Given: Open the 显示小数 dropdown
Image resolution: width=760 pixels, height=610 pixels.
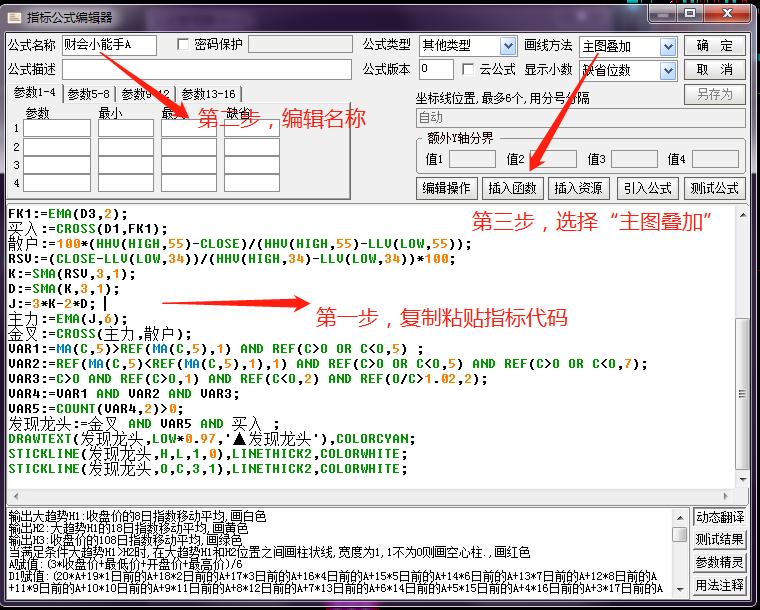Looking at the screenshot, I should (x=668, y=71).
